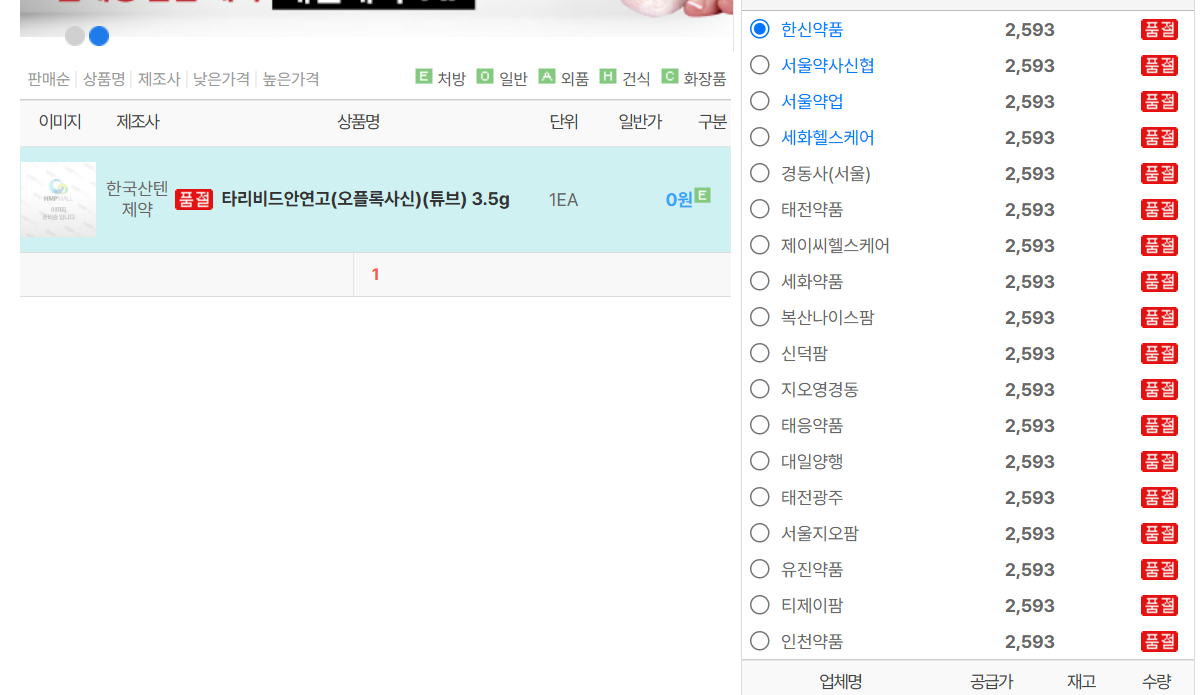
Task: Click the 공급가 column header
Action: (x=991, y=682)
